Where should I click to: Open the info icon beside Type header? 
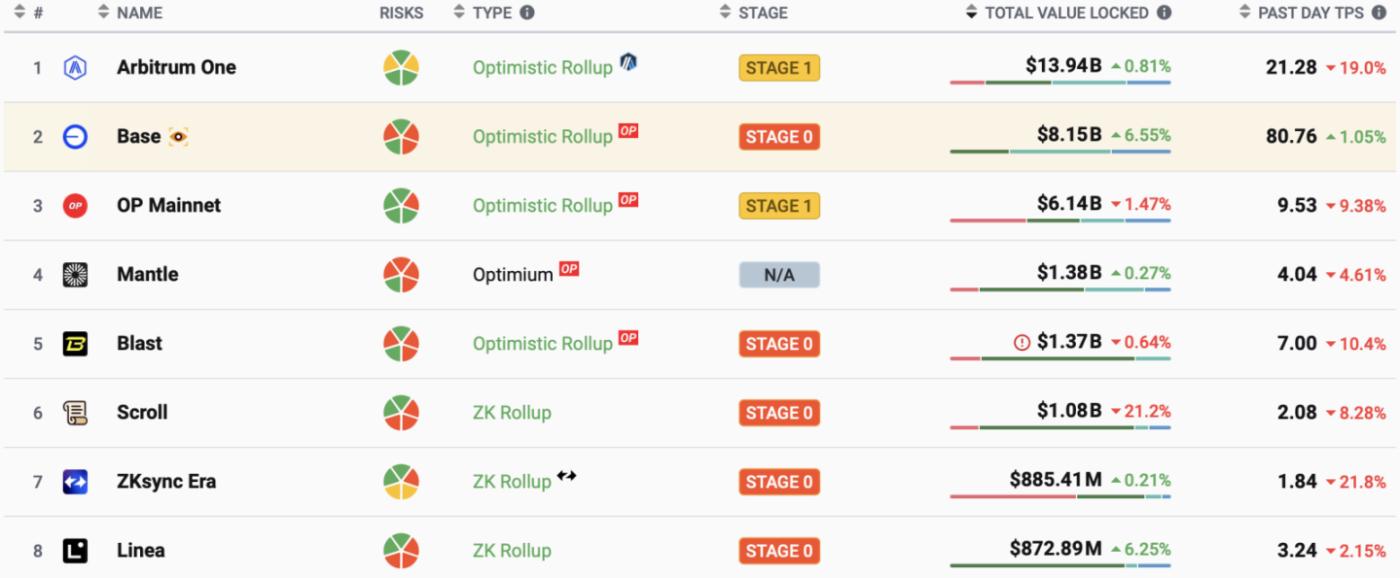click(527, 13)
